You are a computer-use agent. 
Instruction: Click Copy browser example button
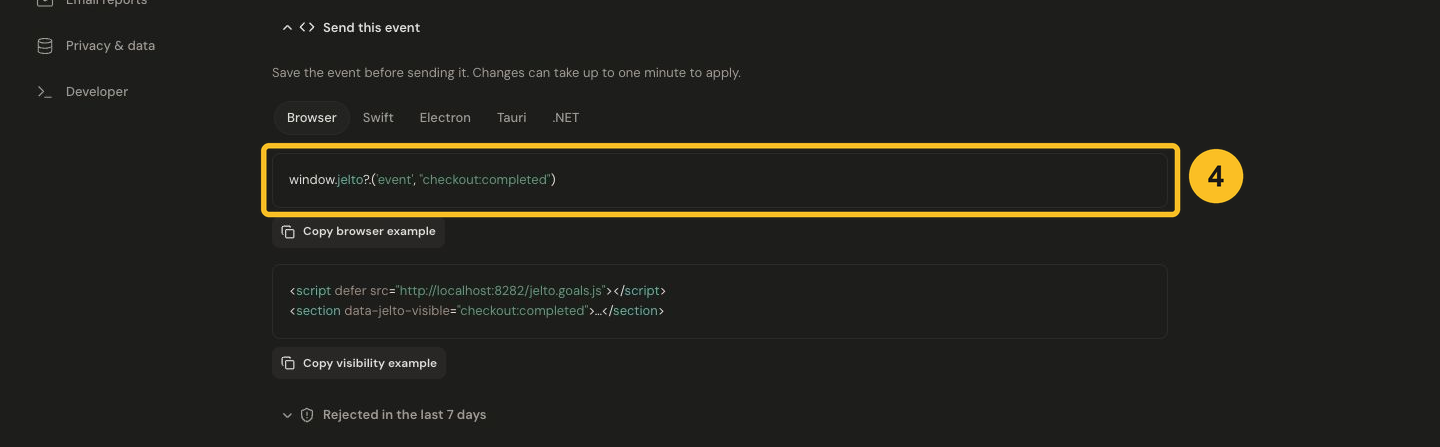[x=359, y=232]
